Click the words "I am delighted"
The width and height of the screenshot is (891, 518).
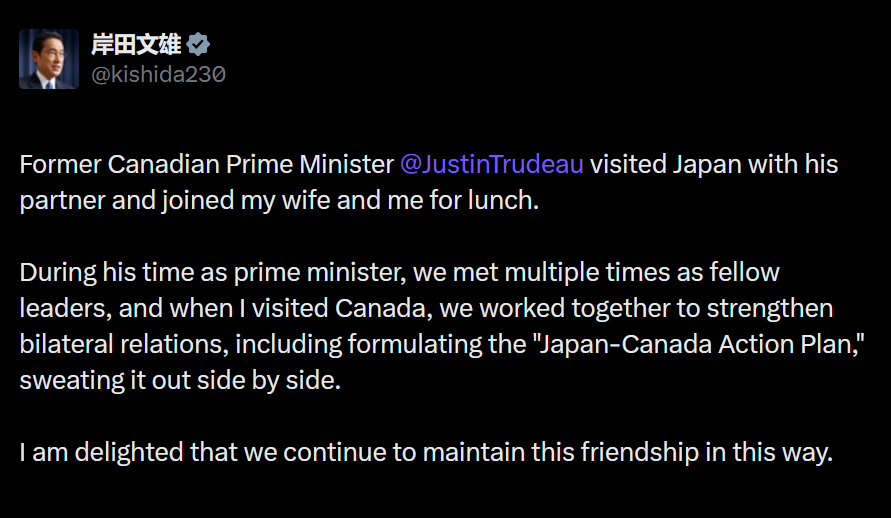click(91, 452)
